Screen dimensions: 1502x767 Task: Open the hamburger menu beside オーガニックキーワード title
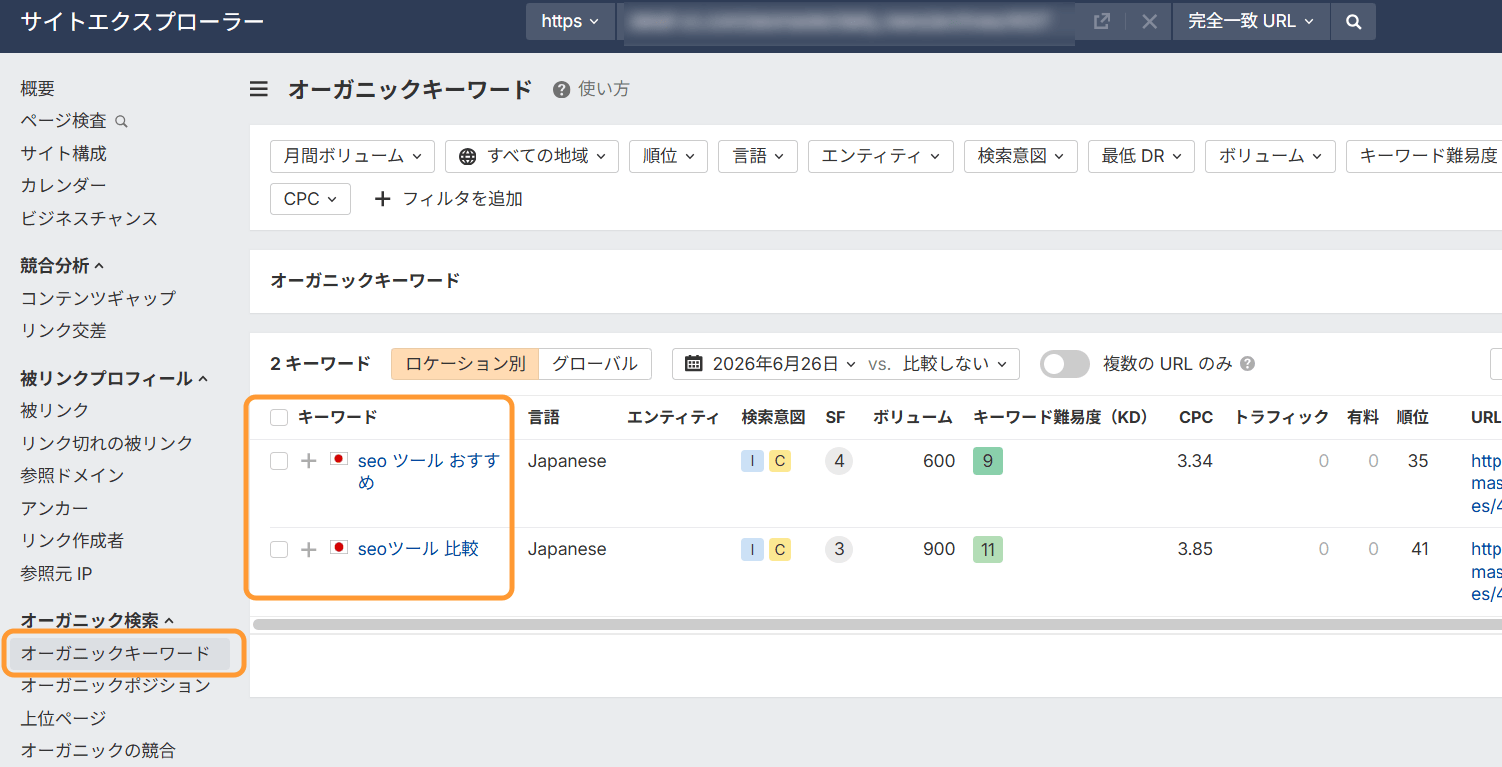click(259, 89)
